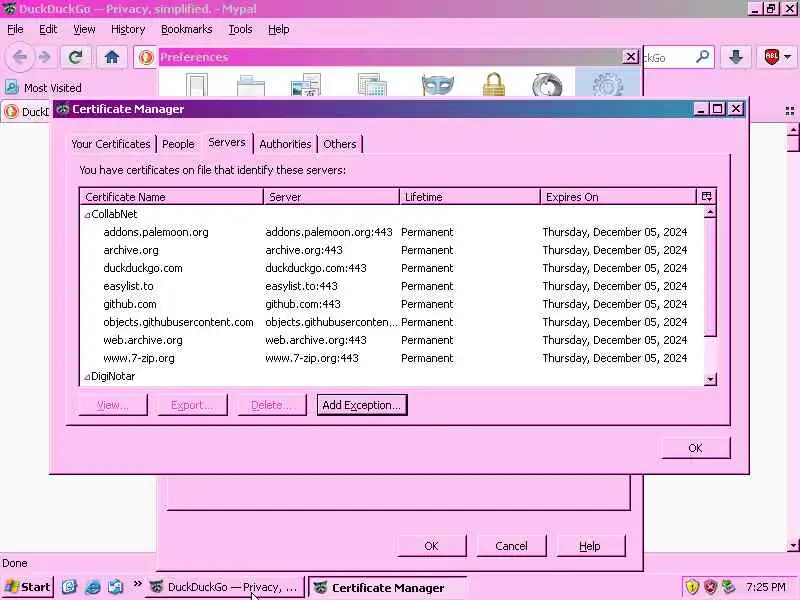Viewport: 800px width, 600px height.
Task: Open the Edit menu
Action: (x=48, y=30)
